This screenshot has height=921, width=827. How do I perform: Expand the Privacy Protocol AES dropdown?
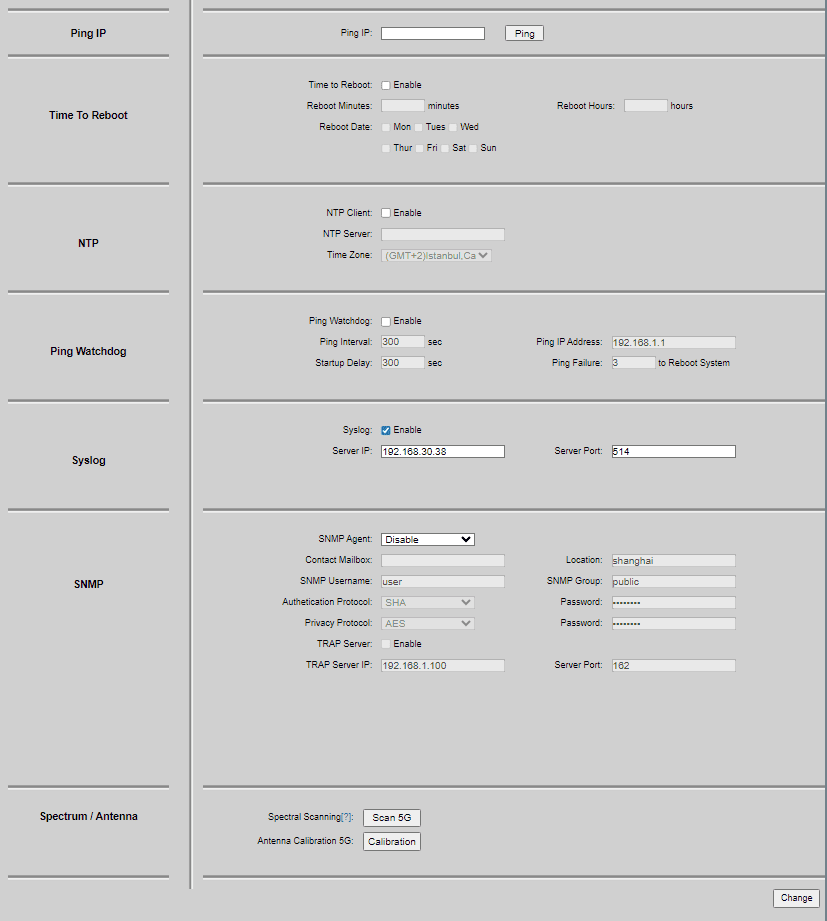click(427, 623)
